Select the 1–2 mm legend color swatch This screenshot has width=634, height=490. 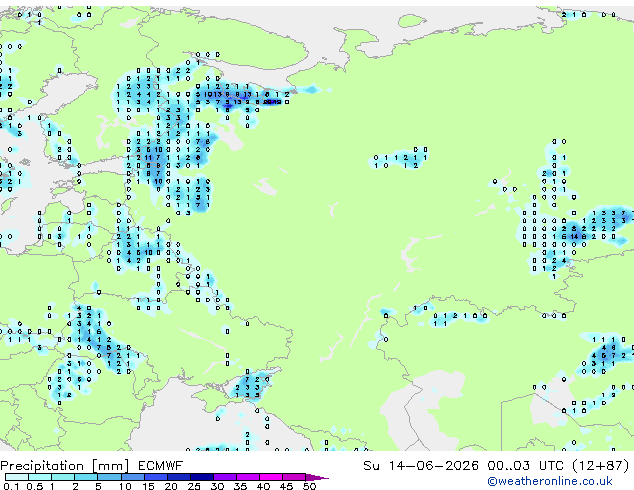pos(63,477)
